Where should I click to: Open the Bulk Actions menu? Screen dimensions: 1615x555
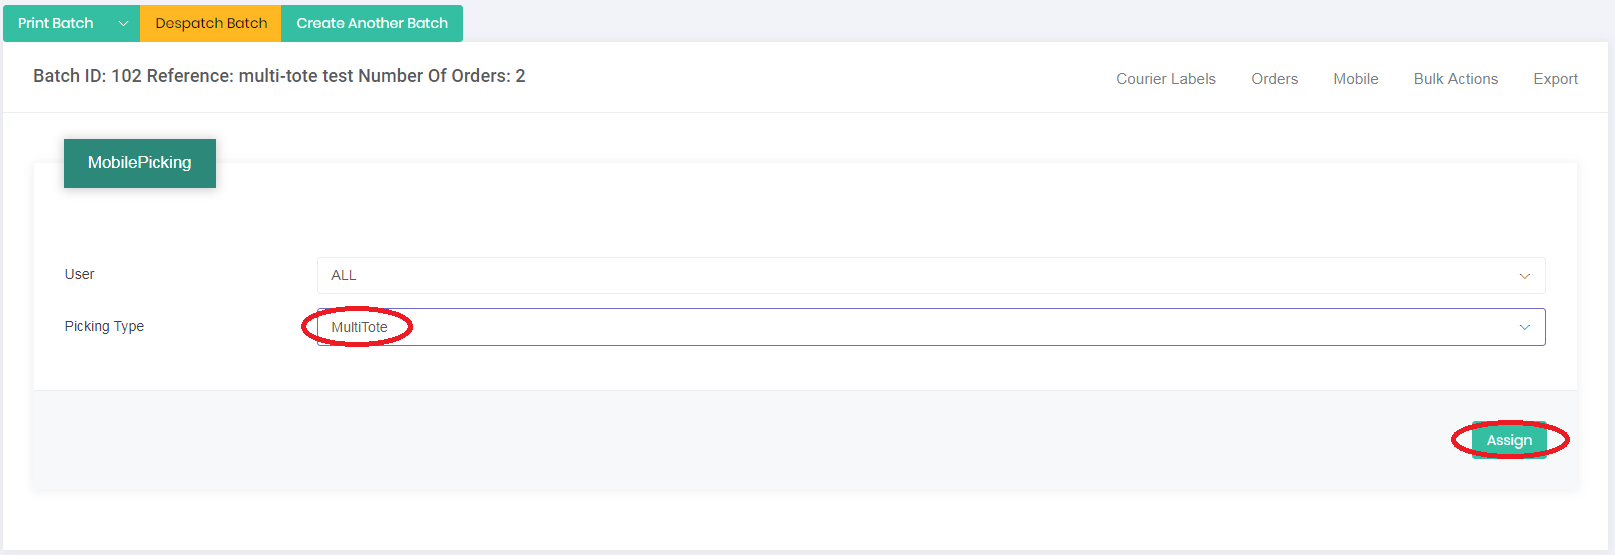click(1456, 79)
